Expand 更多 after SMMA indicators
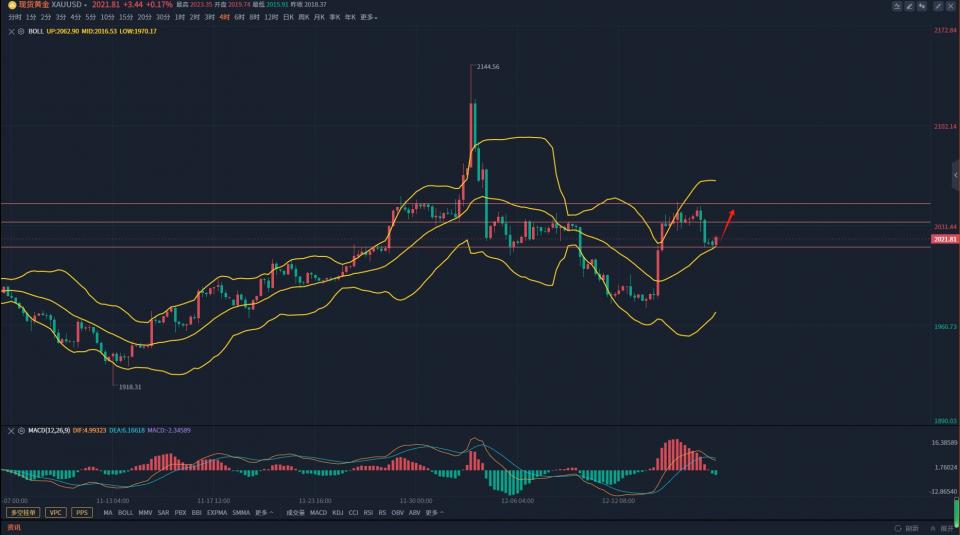The width and height of the screenshot is (960, 535). click(266, 512)
